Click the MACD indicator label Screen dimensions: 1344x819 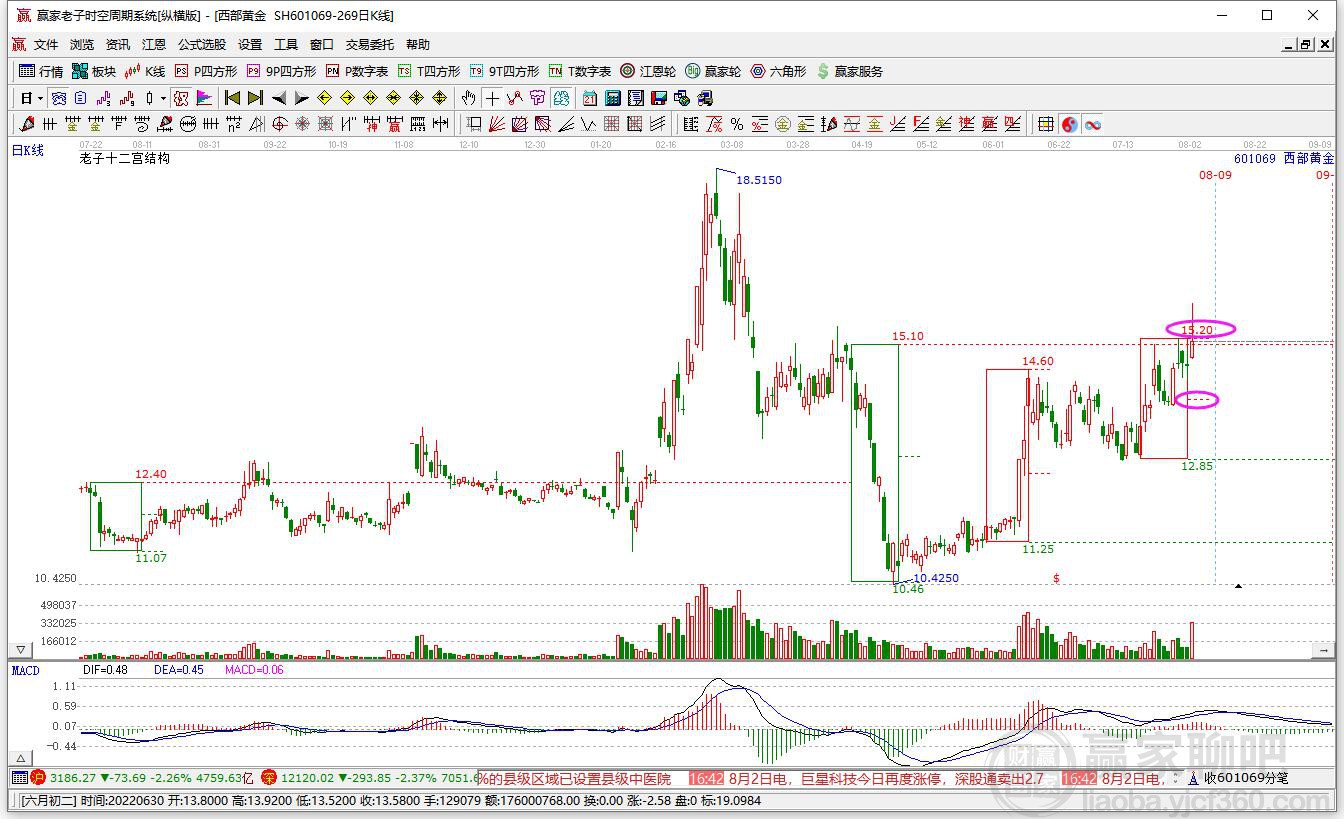point(25,670)
